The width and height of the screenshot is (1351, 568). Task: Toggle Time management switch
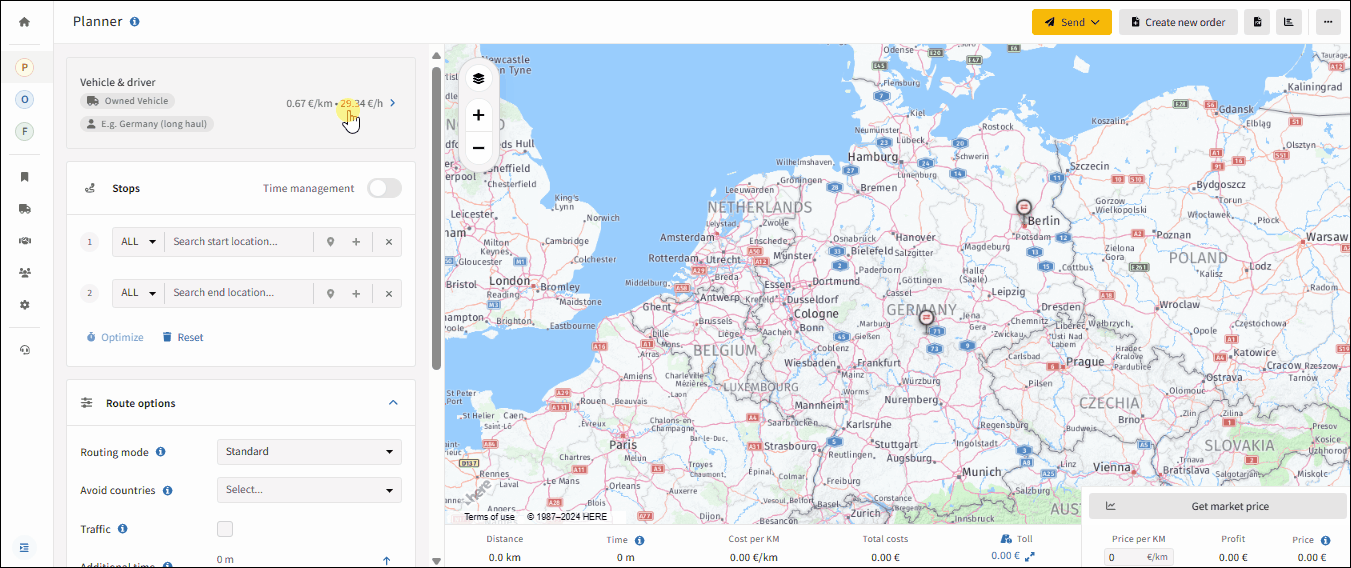click(384, 188)
